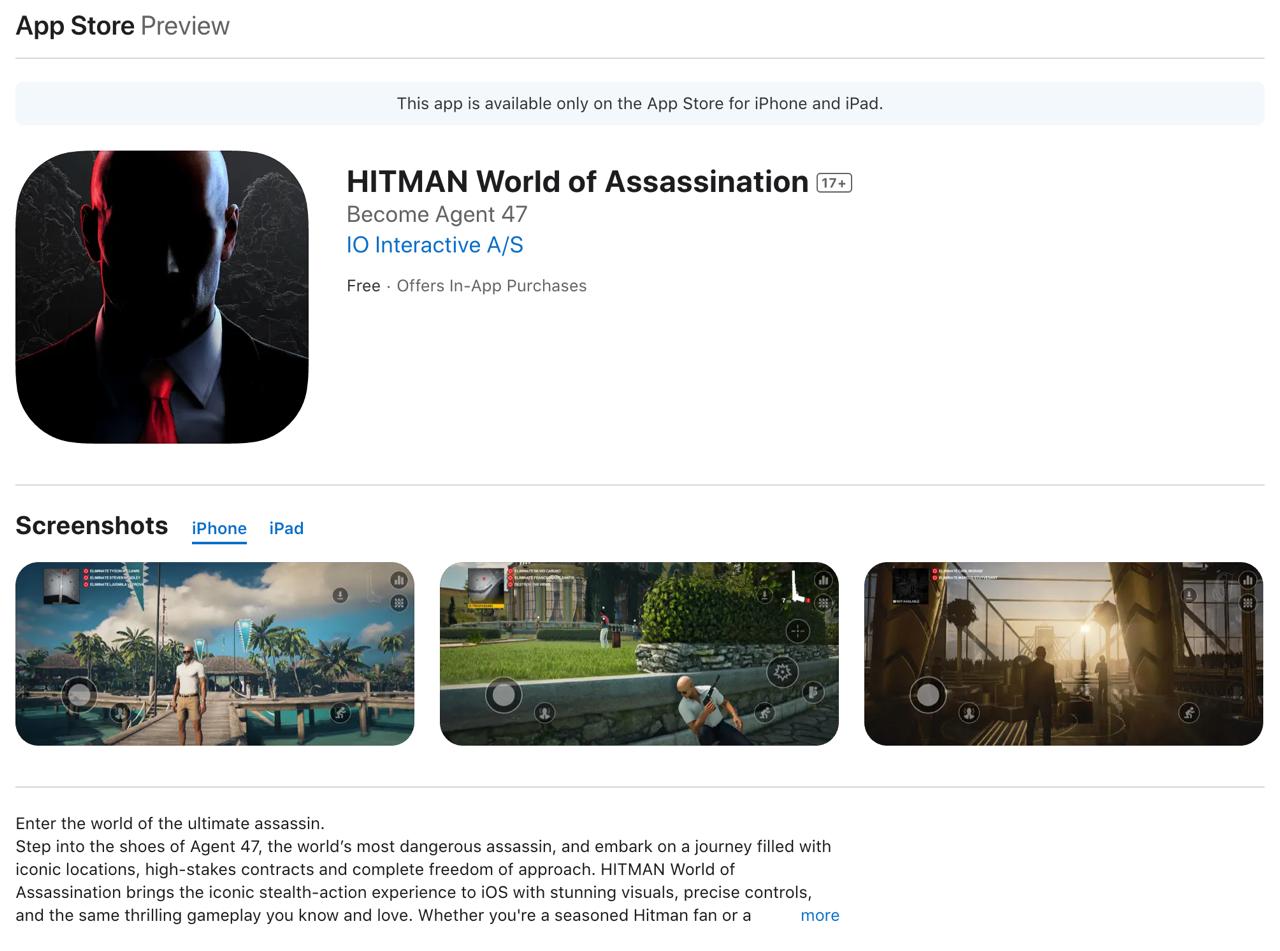Switch to the iPhone screenshots tab
The image size is (1280, 951).
(x=219, y=528)
